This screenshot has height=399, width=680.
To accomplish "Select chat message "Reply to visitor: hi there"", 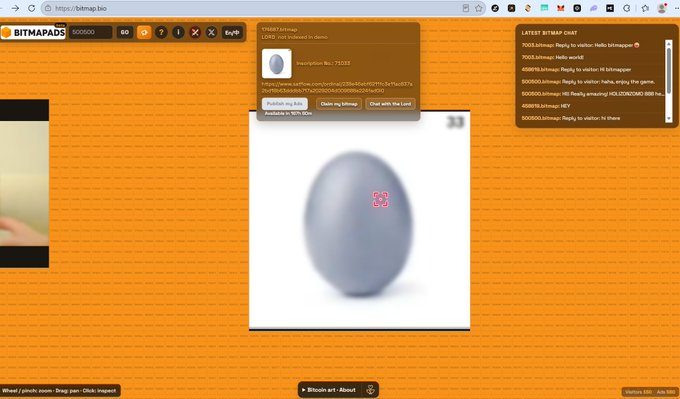I will [x=571, y=118].
